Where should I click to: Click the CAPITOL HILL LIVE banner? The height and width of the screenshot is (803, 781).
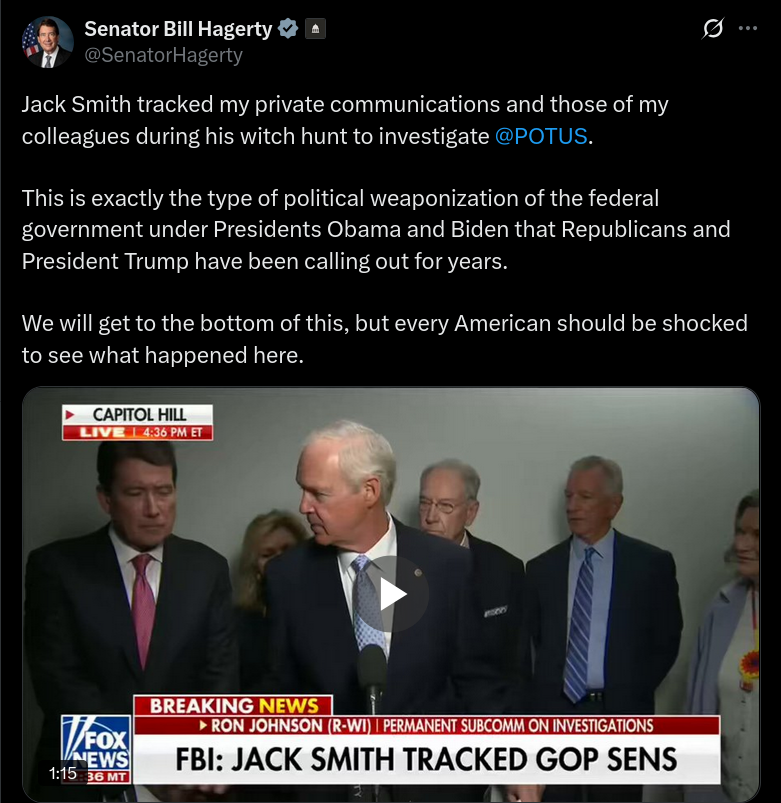click(137, 422)
